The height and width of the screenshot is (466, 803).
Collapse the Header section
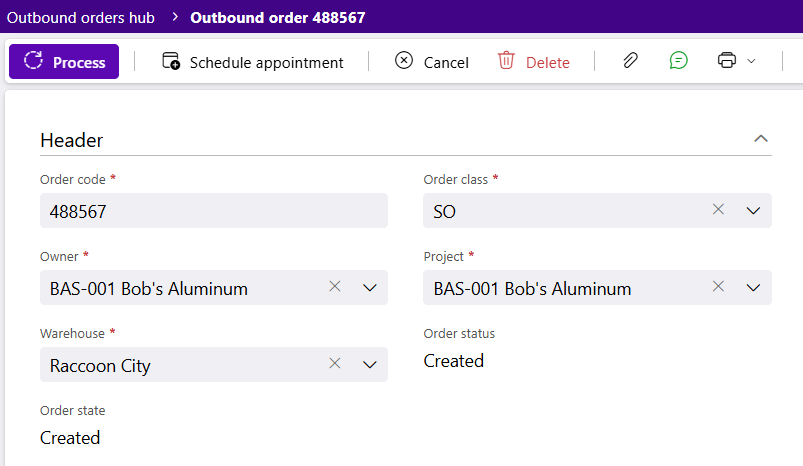point(761,138)
